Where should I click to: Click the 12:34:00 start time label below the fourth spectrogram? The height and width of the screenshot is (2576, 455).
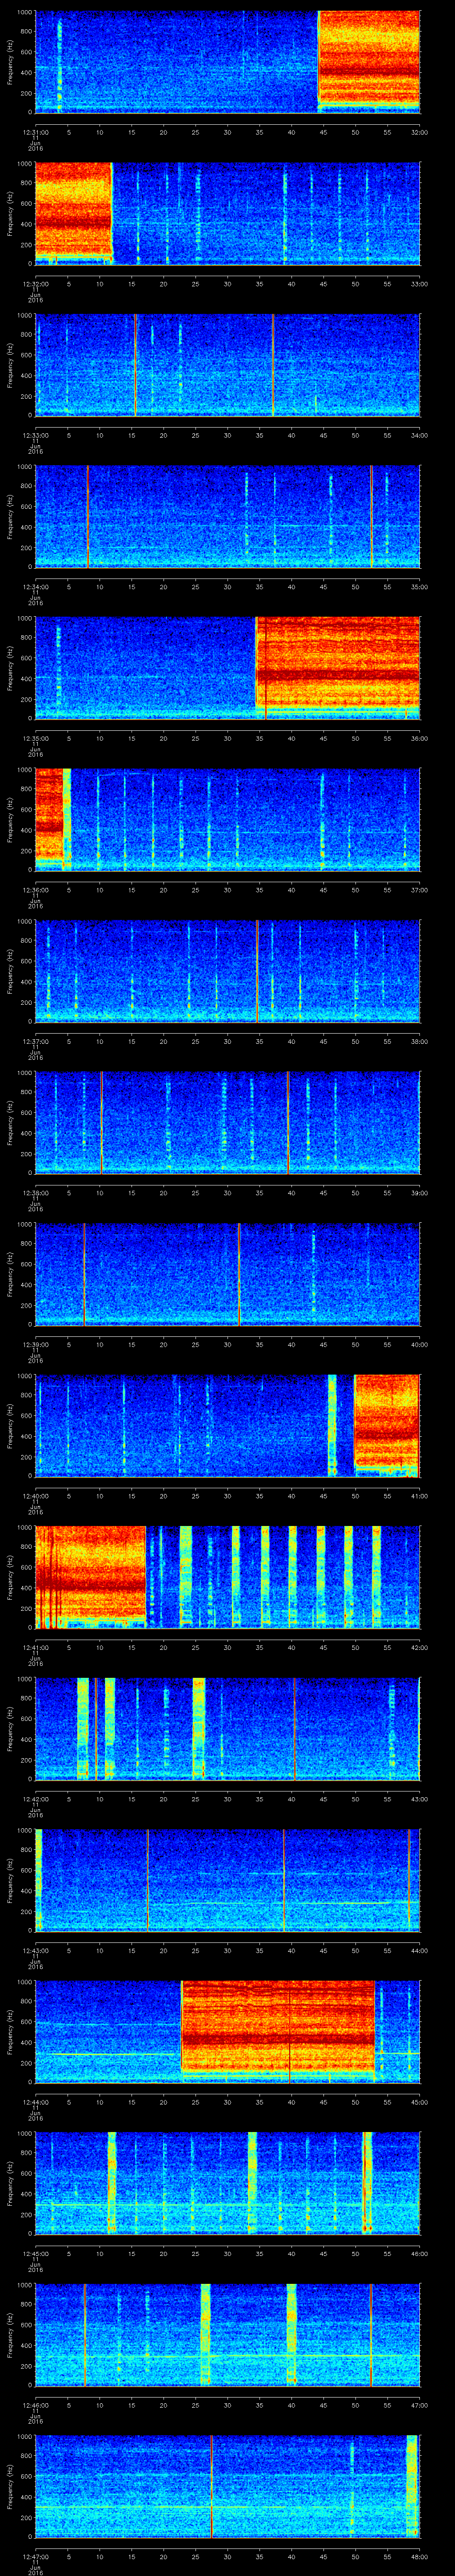35,586
